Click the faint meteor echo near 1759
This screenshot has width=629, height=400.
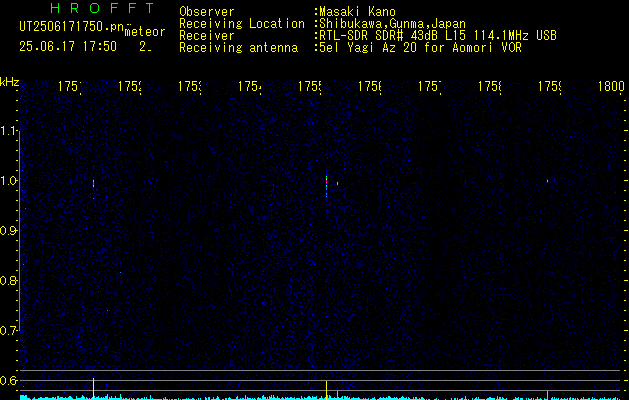(x=547, y=181)
